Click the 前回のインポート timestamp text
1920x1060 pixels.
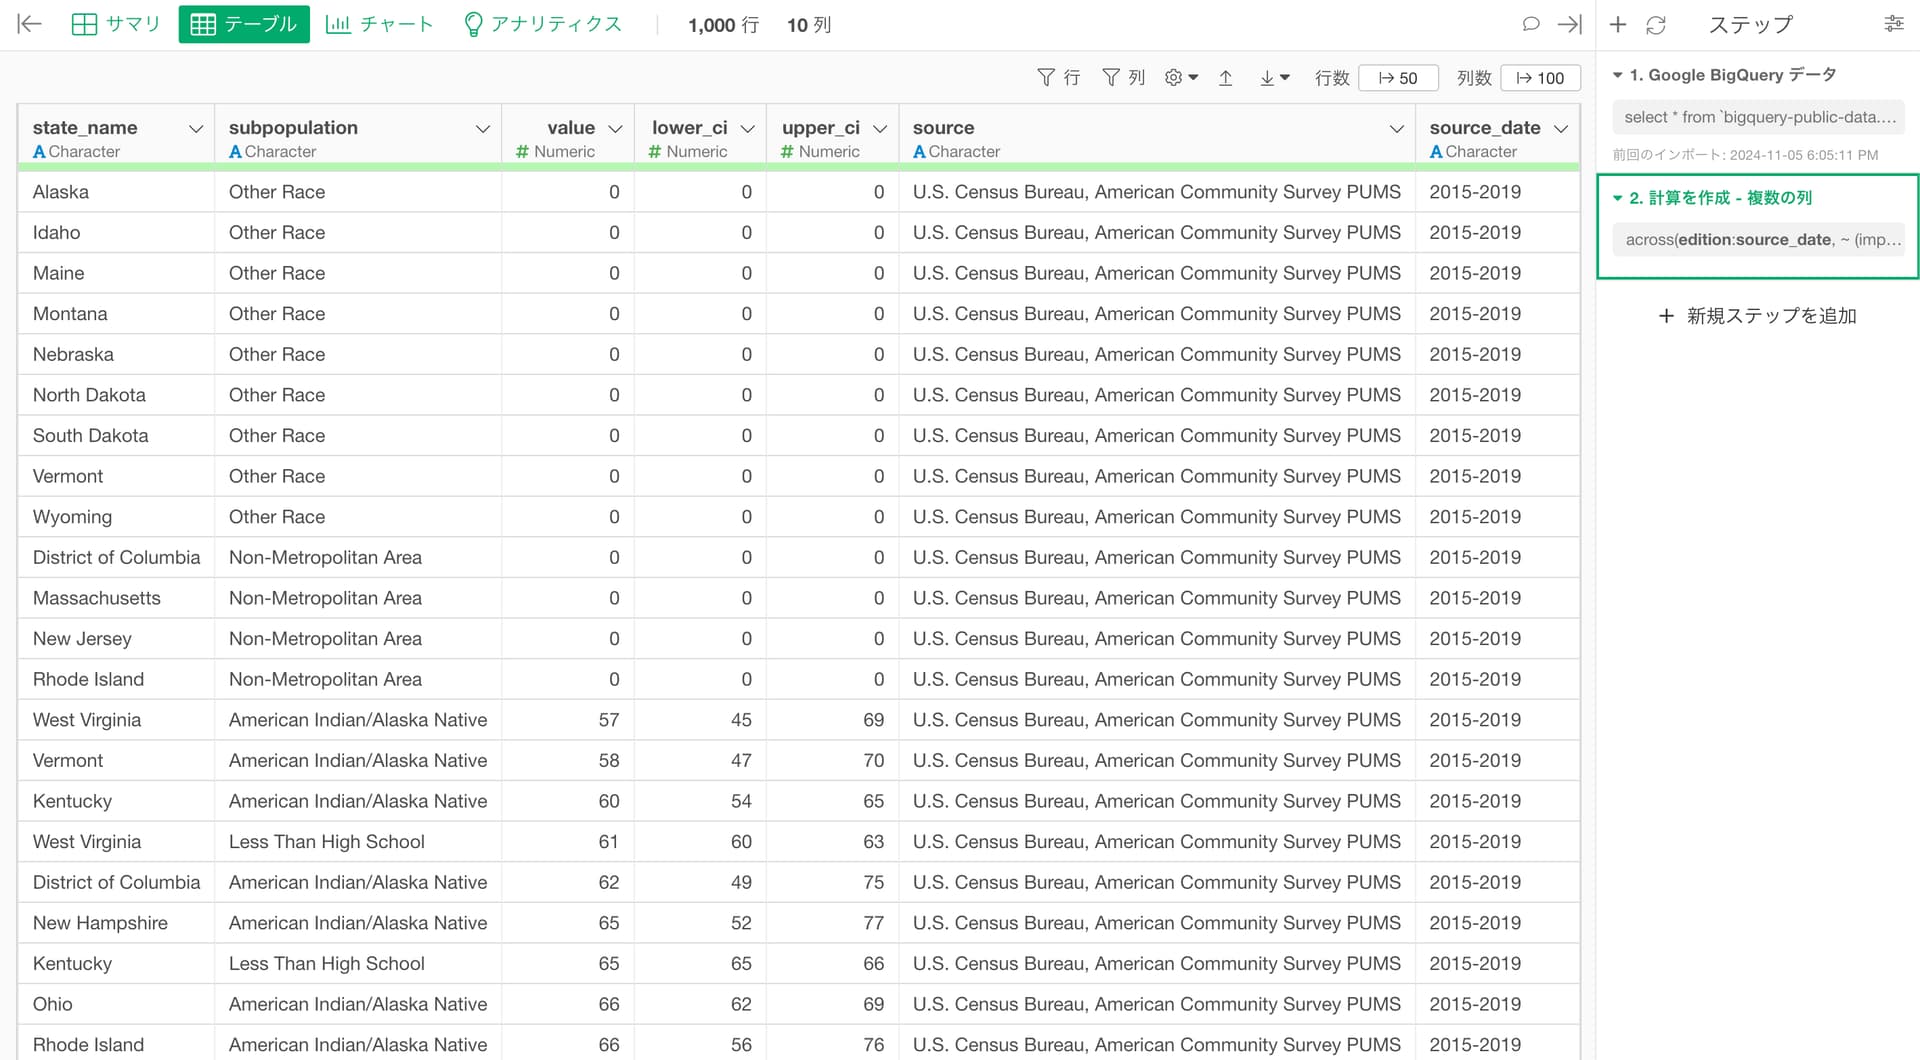[x=1745, y=155]
